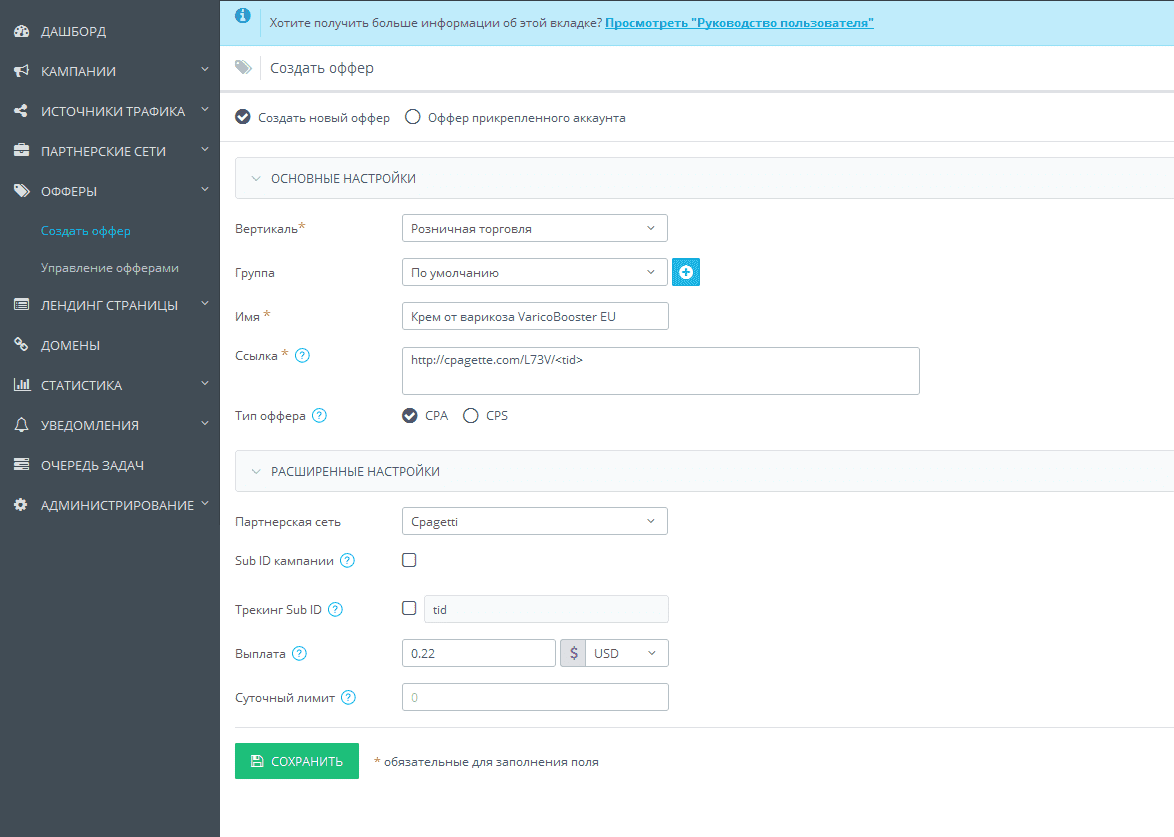Screen dimensions: 1174x837
Task: Expand the 'КАМПАНИИ' menu chevron
Action: [x=204, y=70]
